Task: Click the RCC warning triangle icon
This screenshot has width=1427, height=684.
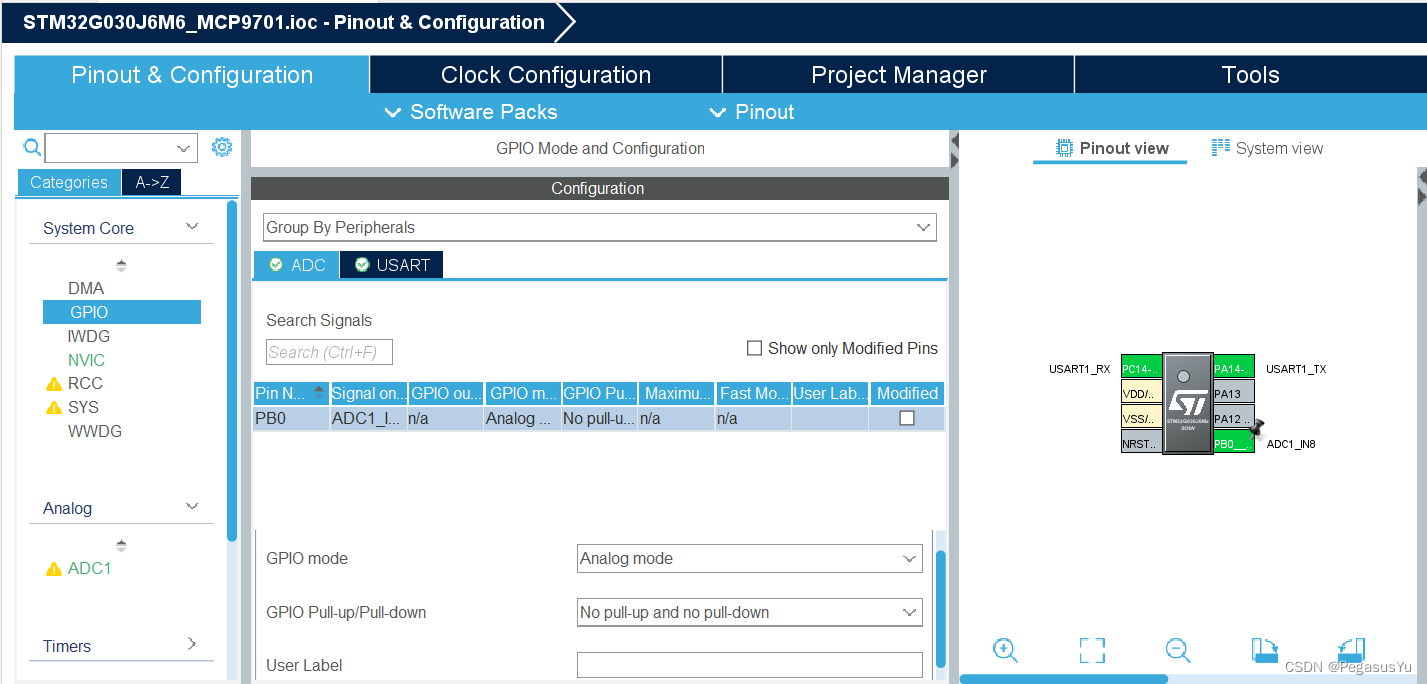Action: pyautogui.click(x=54, y=384)
